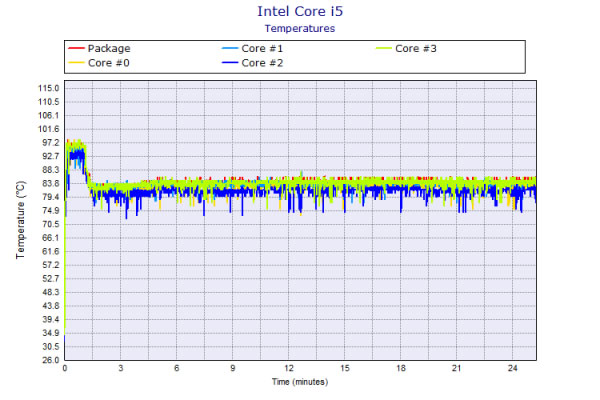The height and width of the screenshot is (400, 600).
Task: Click the 39.4 y-axis value
Action: click(x=51, y=319)
